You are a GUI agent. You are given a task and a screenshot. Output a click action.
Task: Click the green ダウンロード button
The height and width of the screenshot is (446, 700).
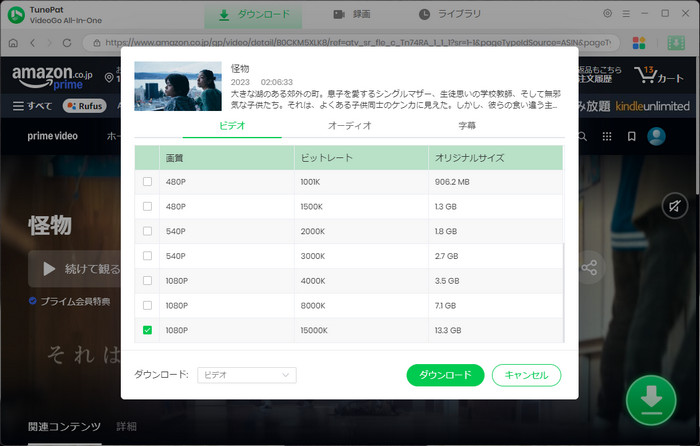(x=445, y=375)
